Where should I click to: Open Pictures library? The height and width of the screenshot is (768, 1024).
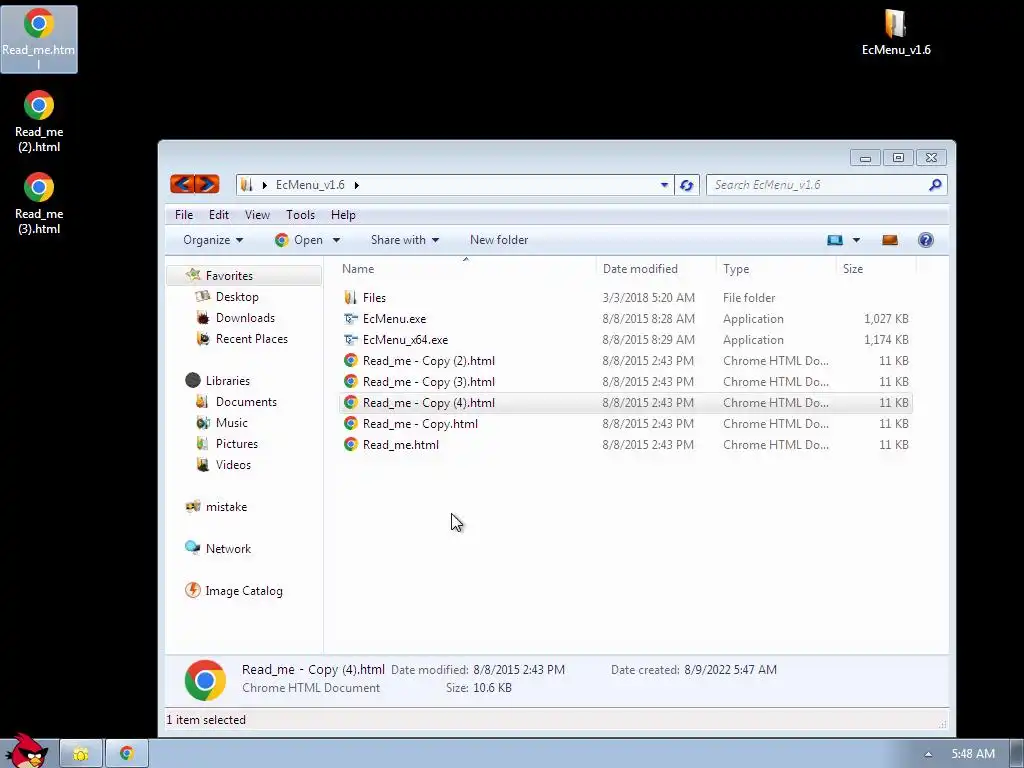236,443
